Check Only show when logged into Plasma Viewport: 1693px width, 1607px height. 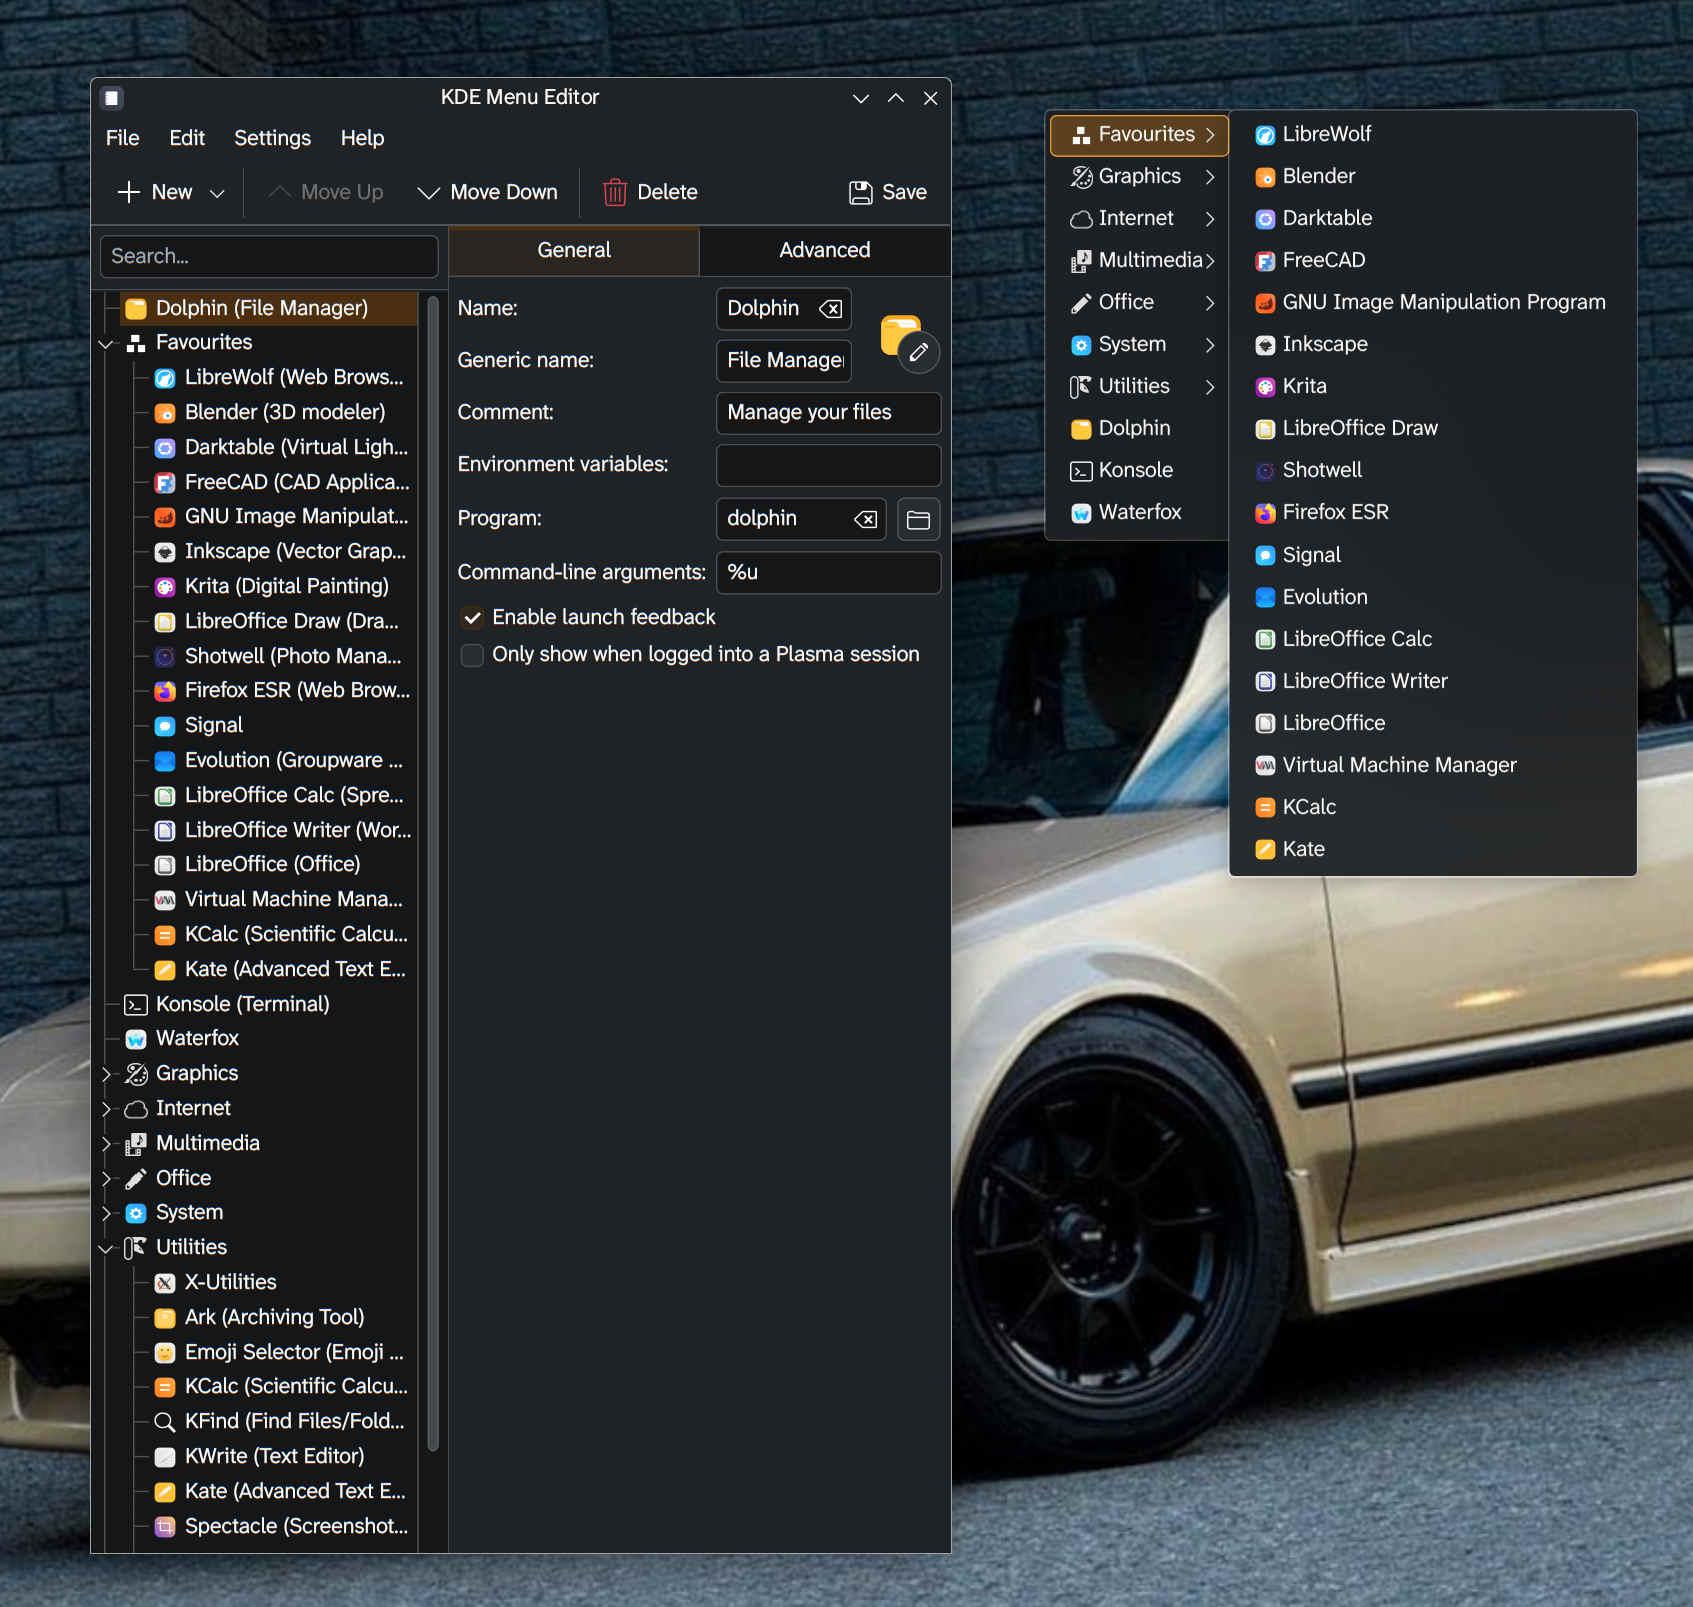pyautogui.click(x=472, y=655)
